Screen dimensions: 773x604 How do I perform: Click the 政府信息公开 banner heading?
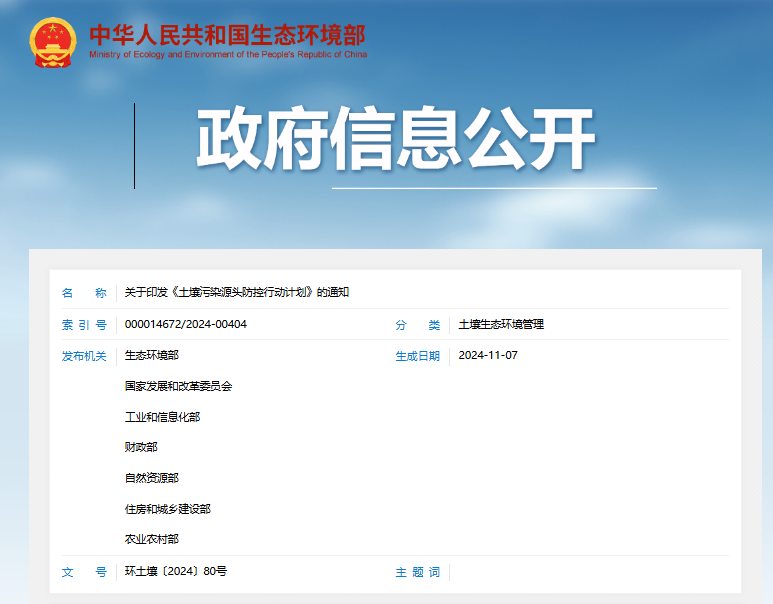coord(396,139)
